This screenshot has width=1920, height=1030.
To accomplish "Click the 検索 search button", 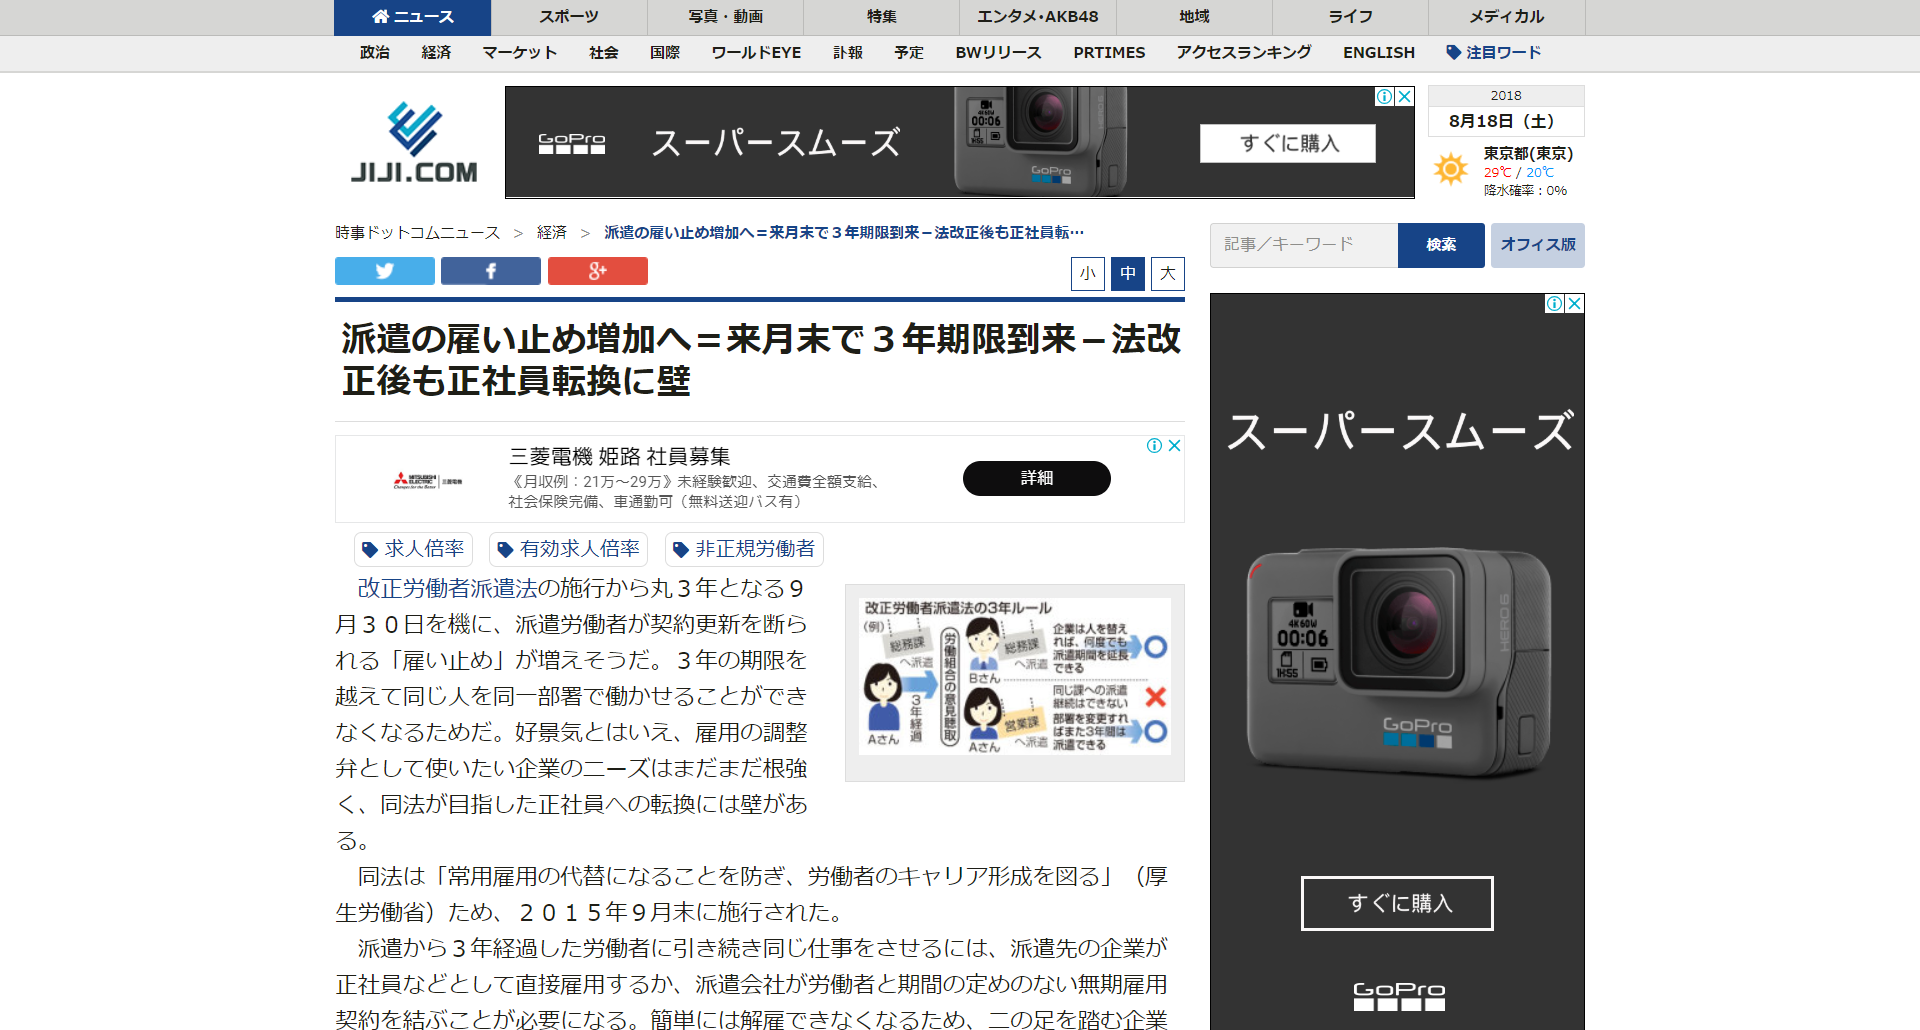I will click(1441, 245).
